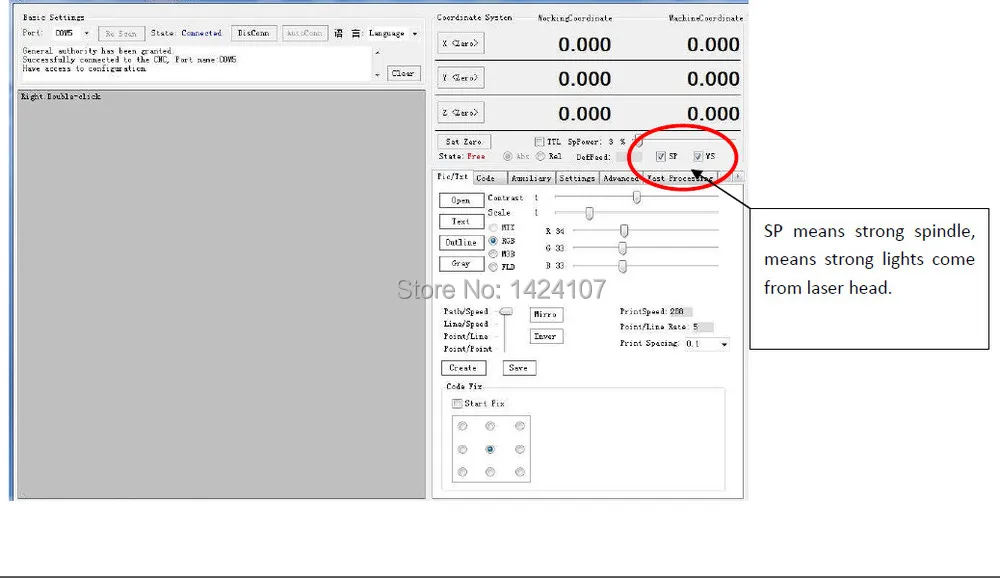1000x578 pixels.
Task: Select the Abs radio button
Action: click(x=508, y=156)
